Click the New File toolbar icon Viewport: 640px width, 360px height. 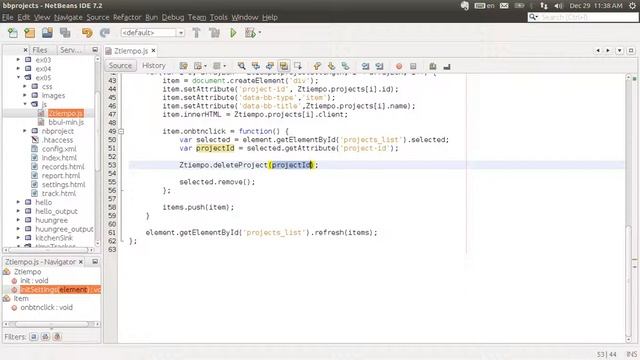point(13,33)
